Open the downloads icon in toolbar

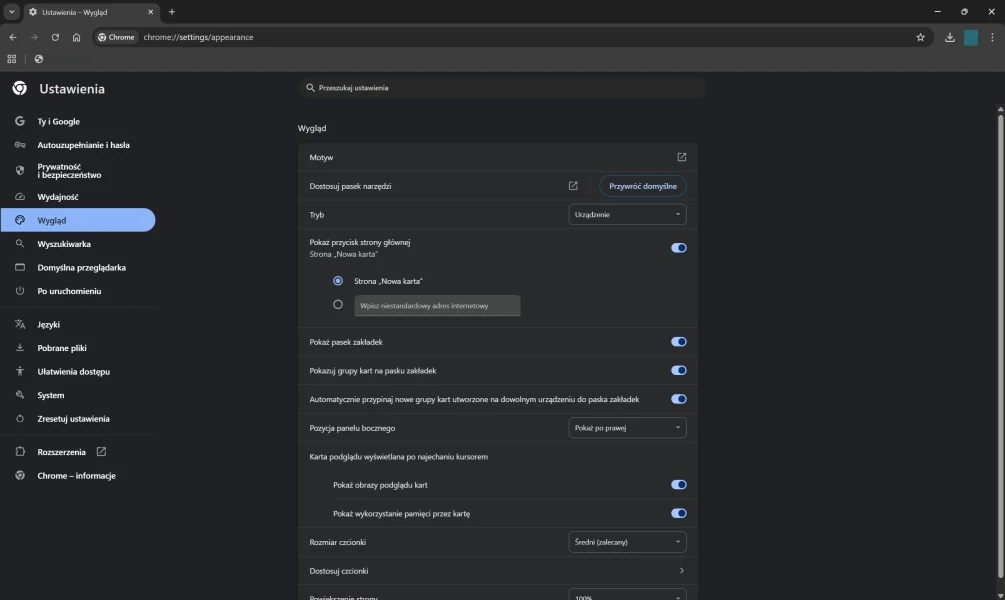pyautogui.click(x=949, y=37)
